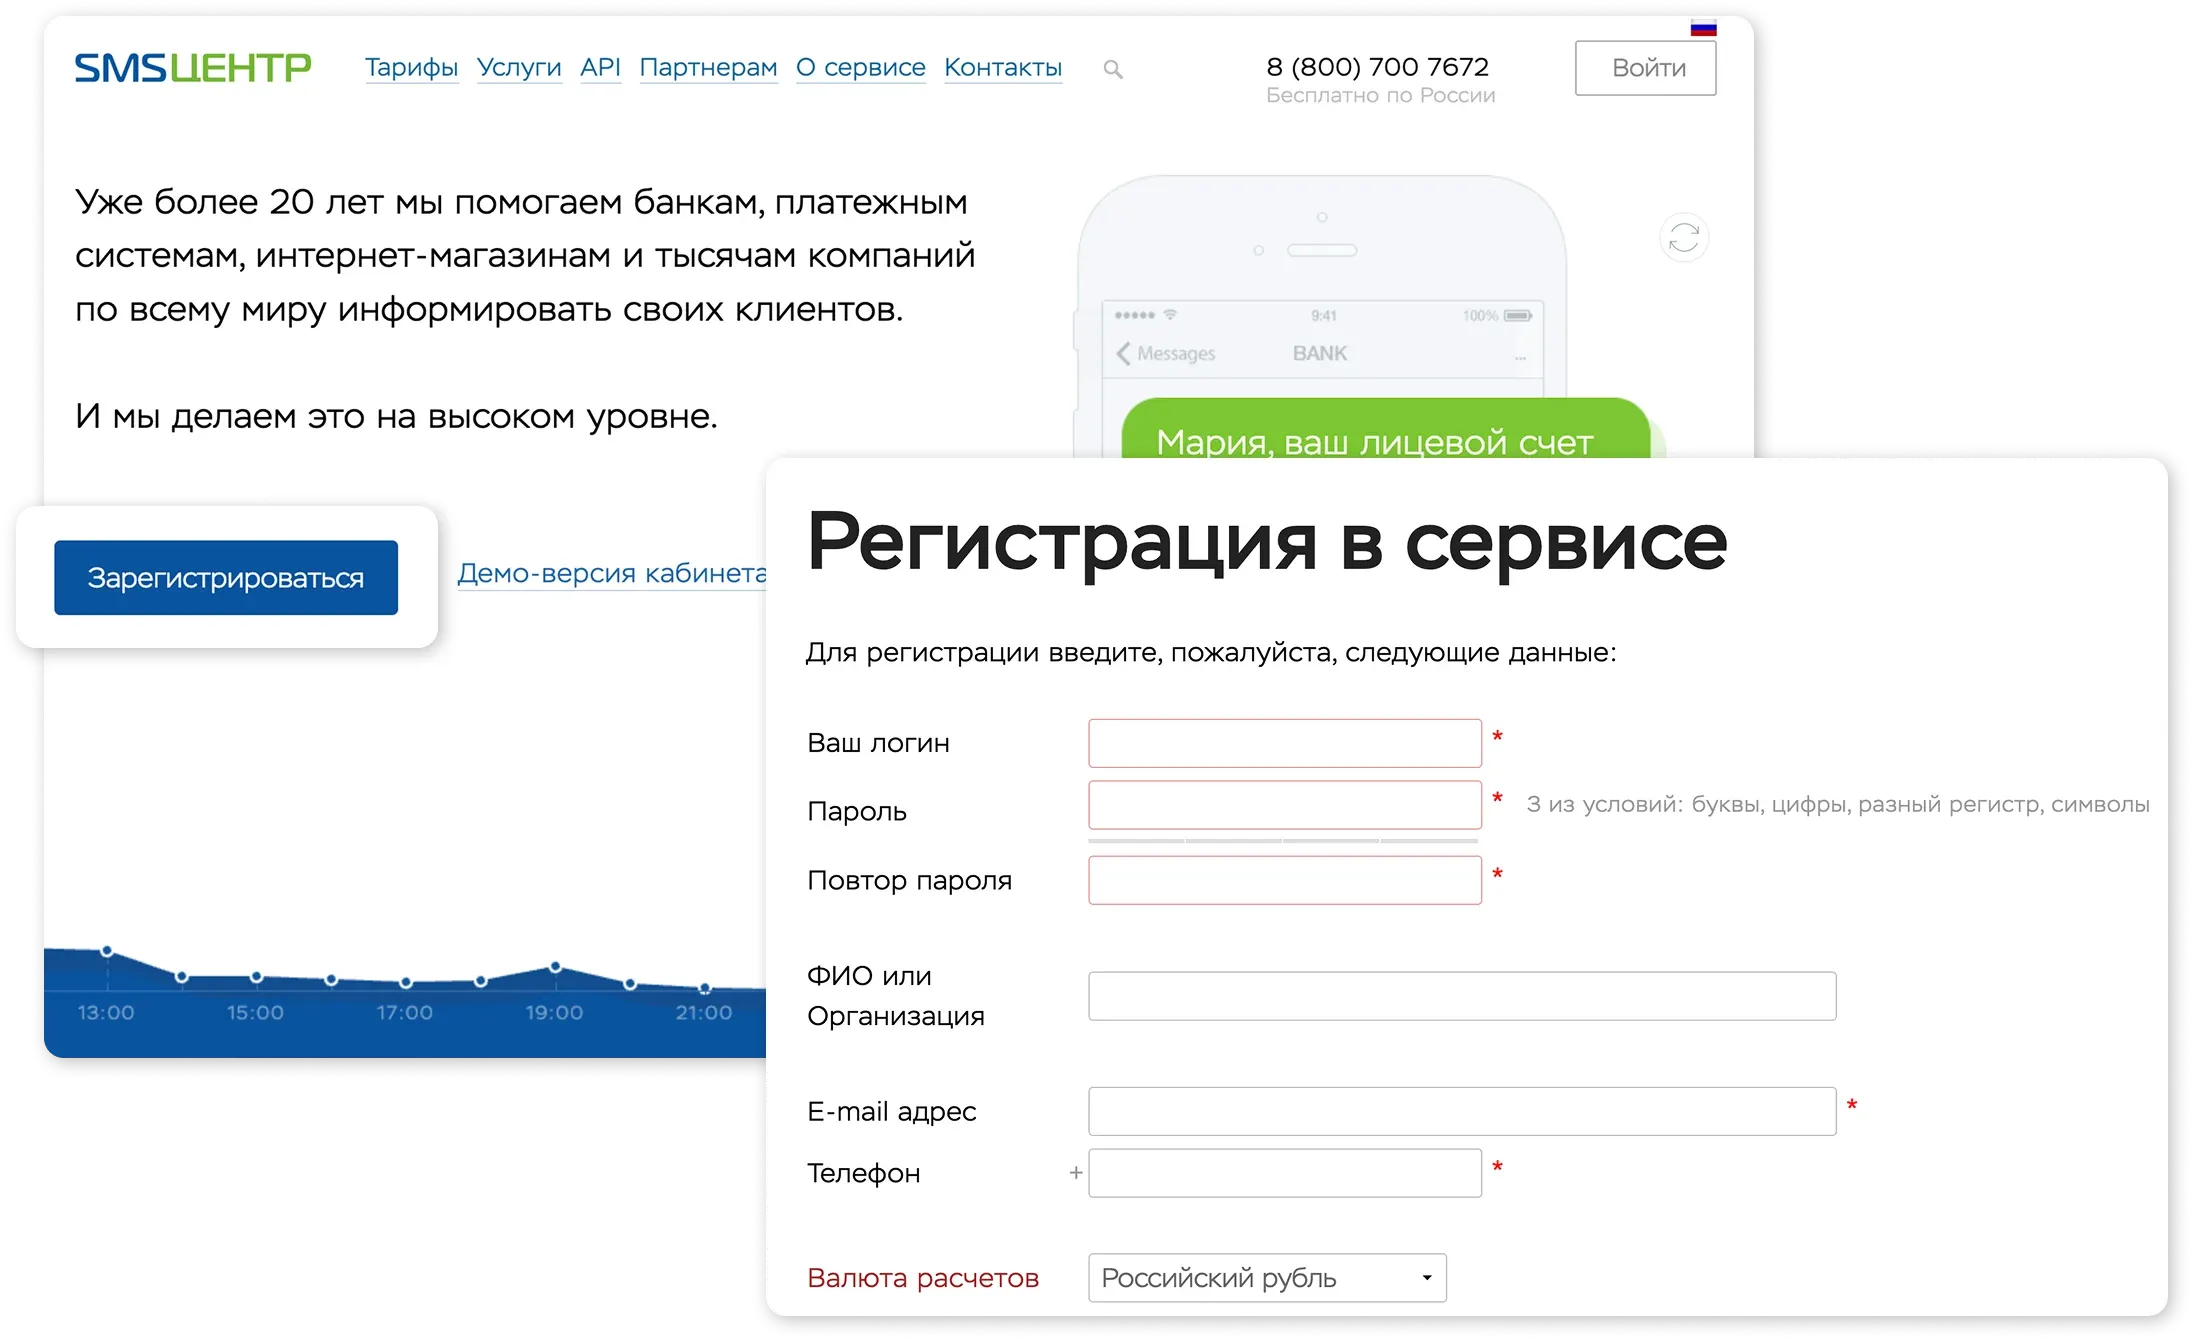The image size is (2192, 1340).
Task: Click the search magnifier icon in header
Action: coord(1113,68)
